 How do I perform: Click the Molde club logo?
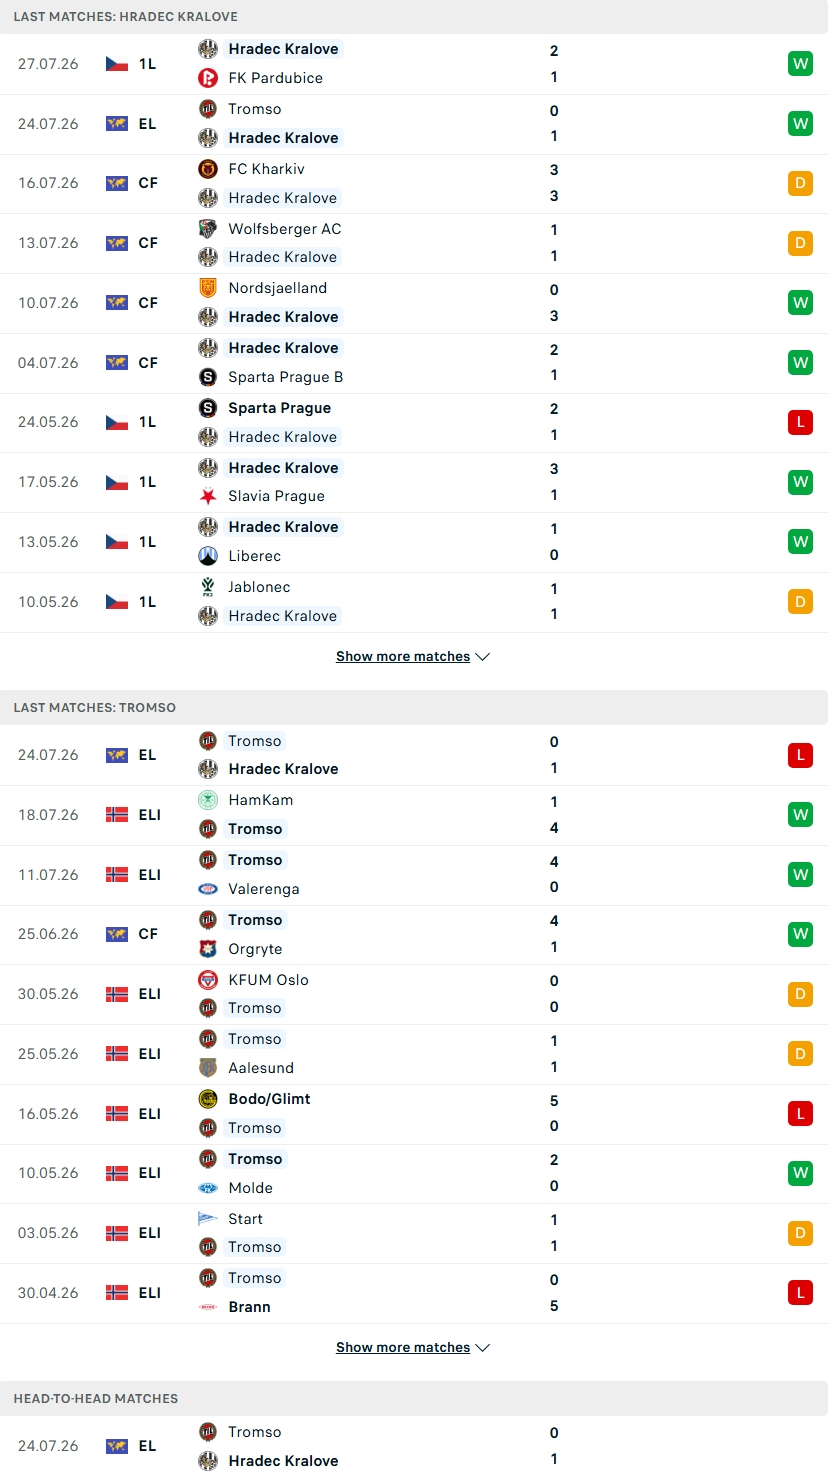[x=208, y=1188]
